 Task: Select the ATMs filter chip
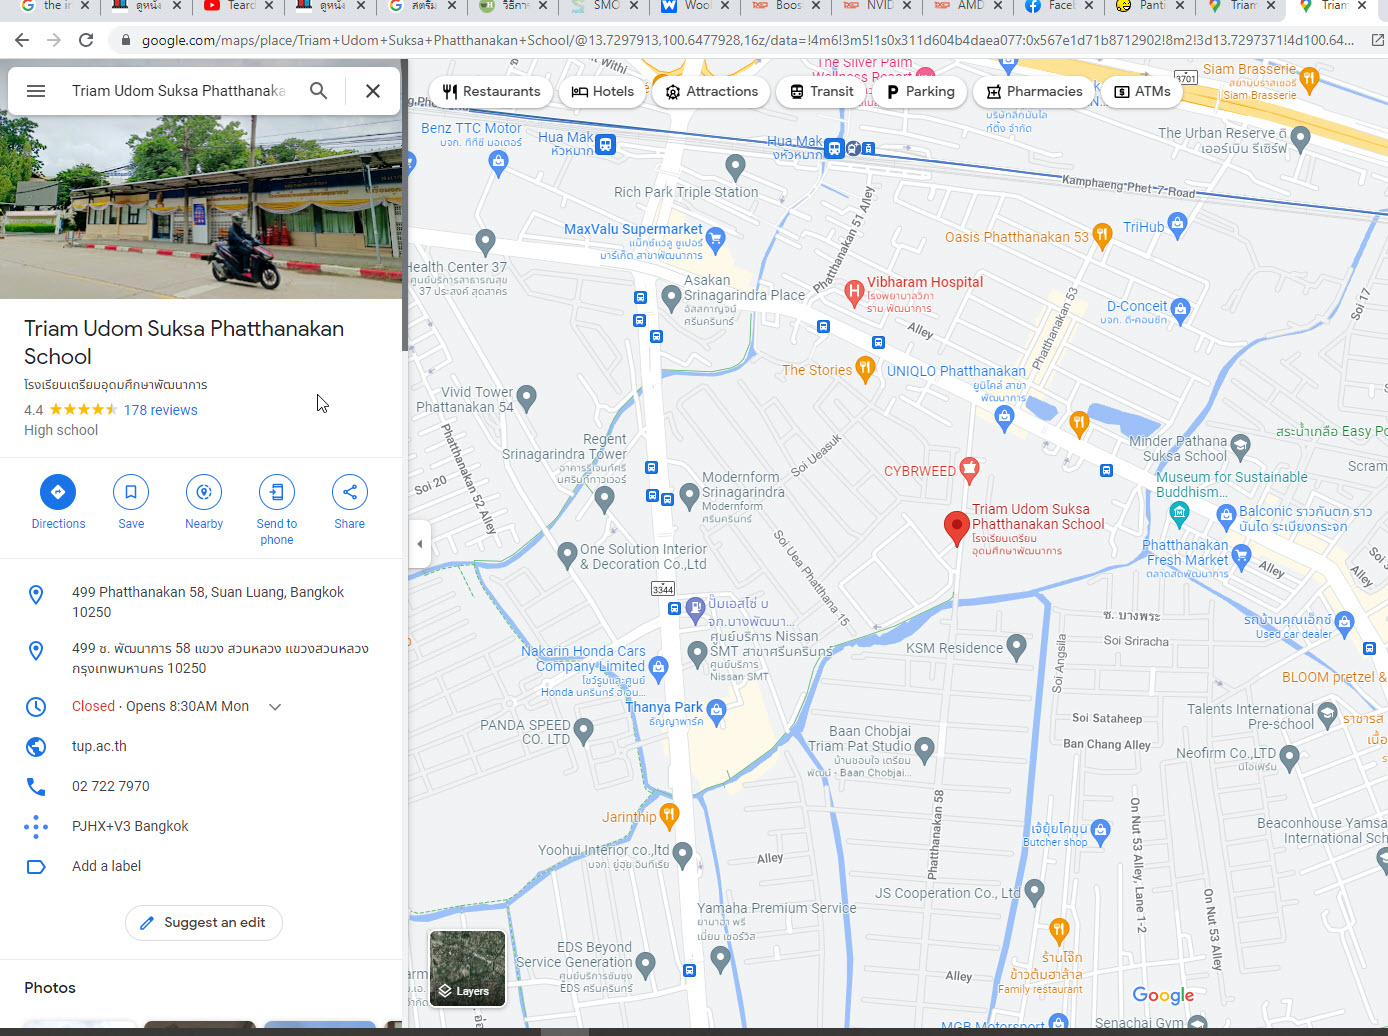(1142, 92)
